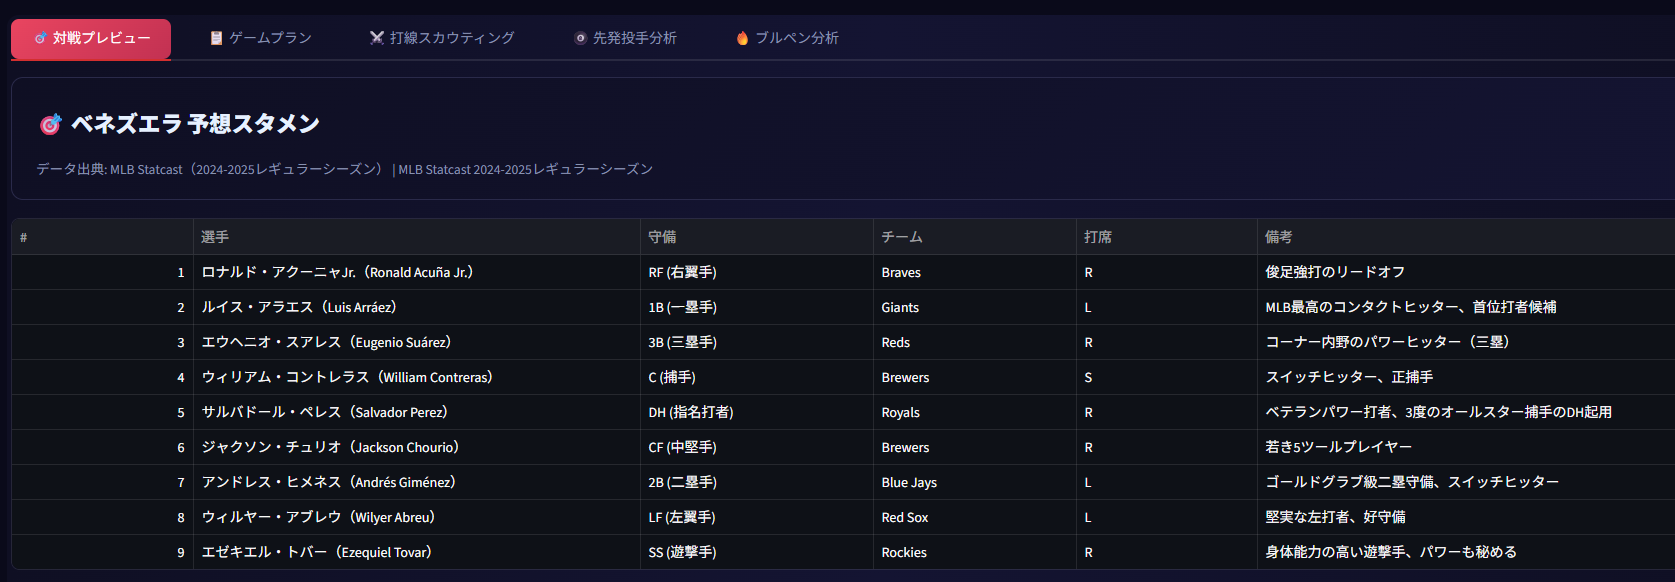Click the clipboard icon on ゲームプラン tab

coord(216,38)
